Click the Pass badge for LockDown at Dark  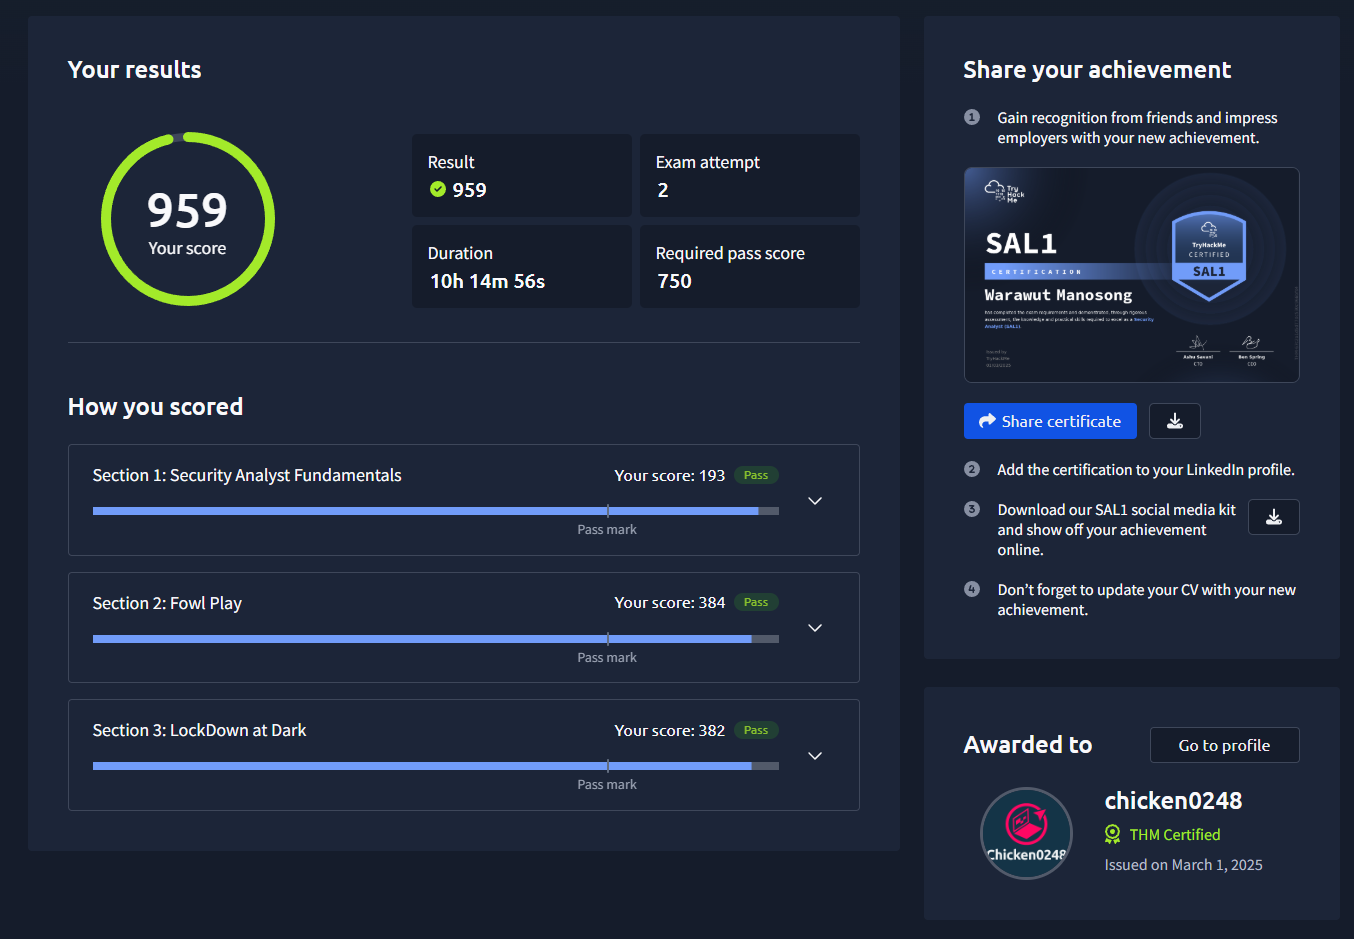(756, 730)
